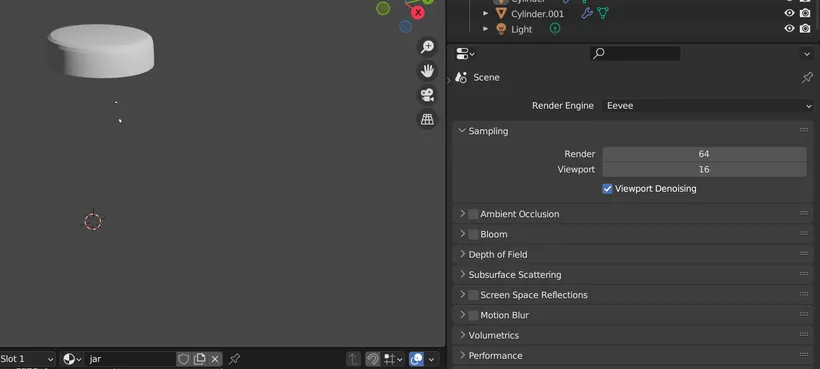Screen dimensions: 820x369
Task: Disable Cylinder.001 in renders via camera icon
Action: 805,14
